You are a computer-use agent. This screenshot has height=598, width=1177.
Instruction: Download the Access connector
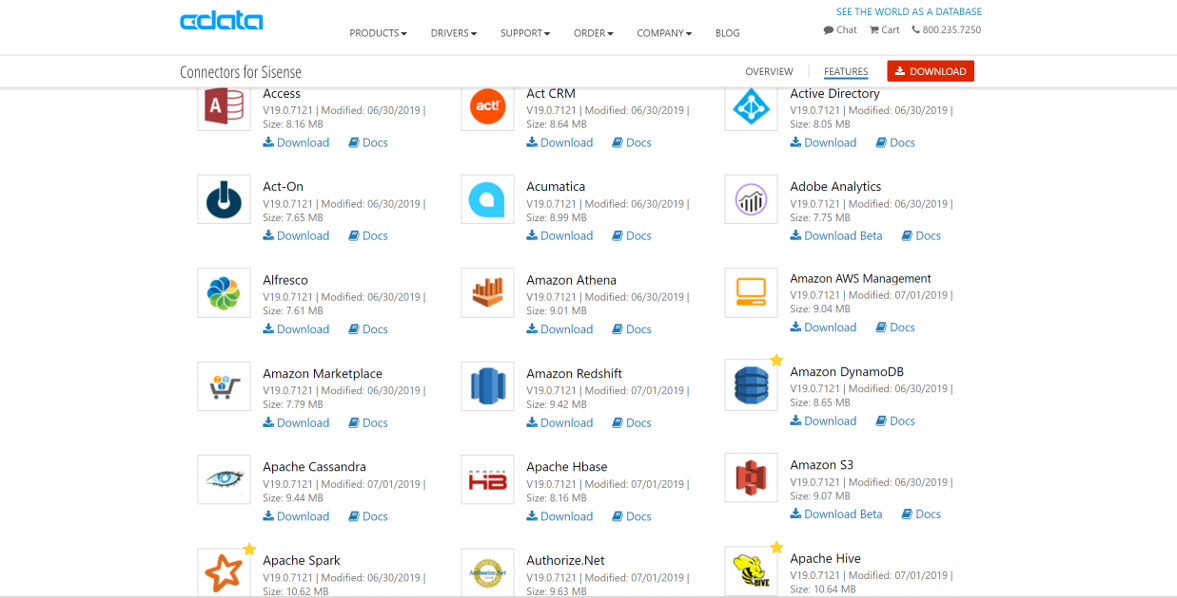click(x=296, y=143)
